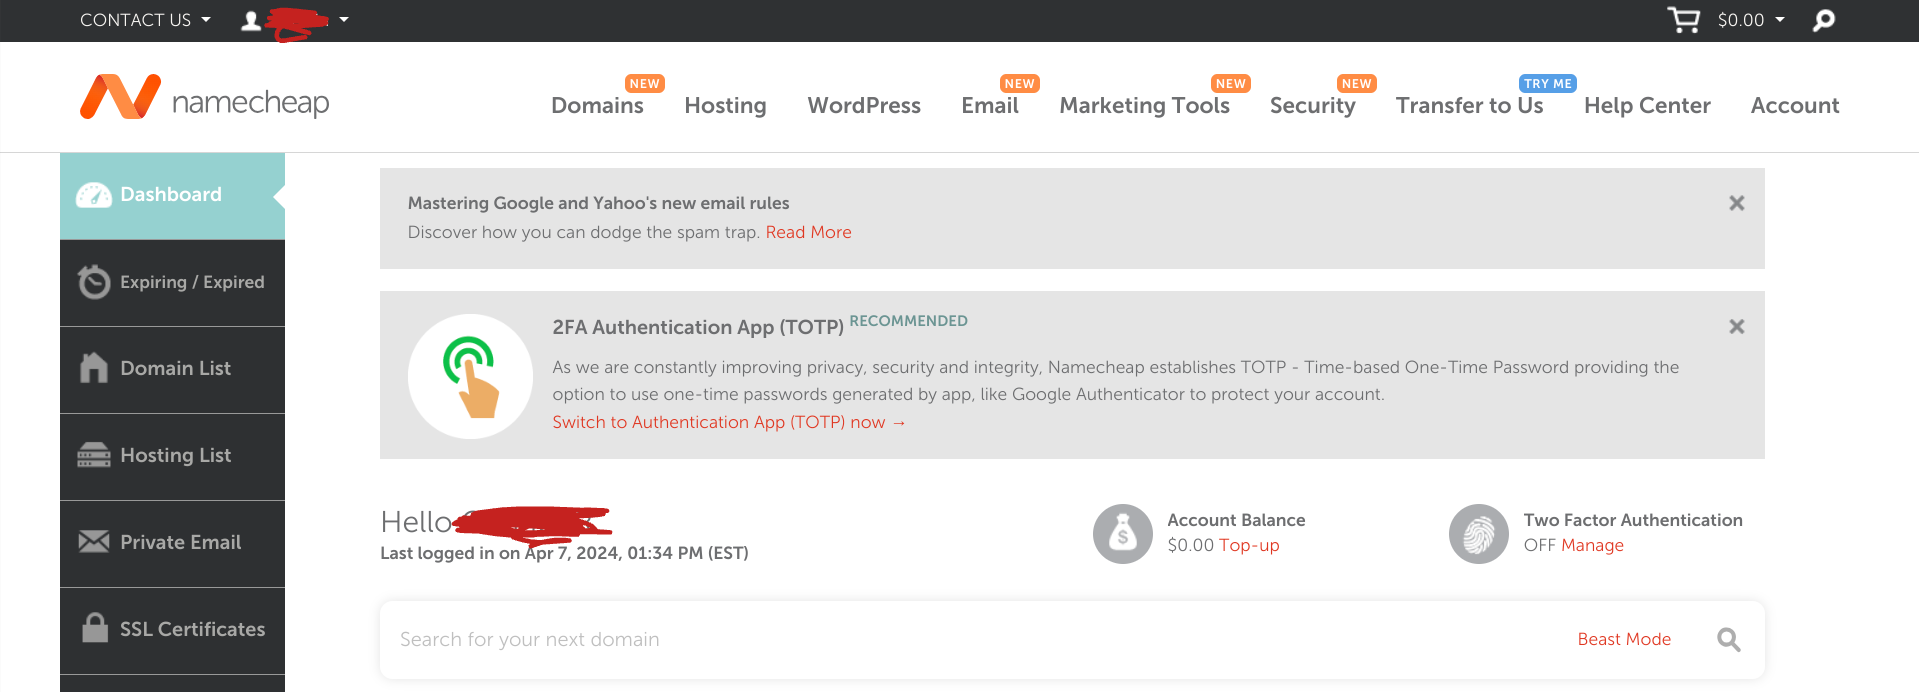Click the search magnifier in top bar

1824,20
